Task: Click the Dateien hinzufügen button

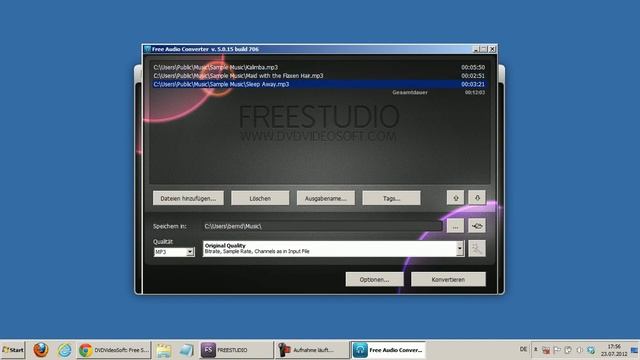Action: [x=188, y=198]
